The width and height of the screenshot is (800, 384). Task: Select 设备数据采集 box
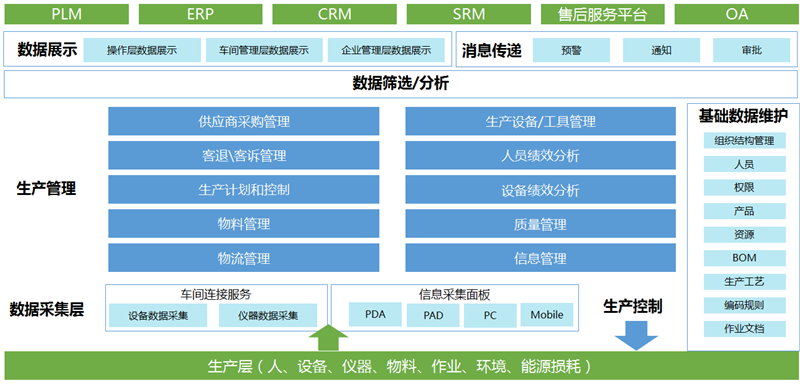[158, 316]
